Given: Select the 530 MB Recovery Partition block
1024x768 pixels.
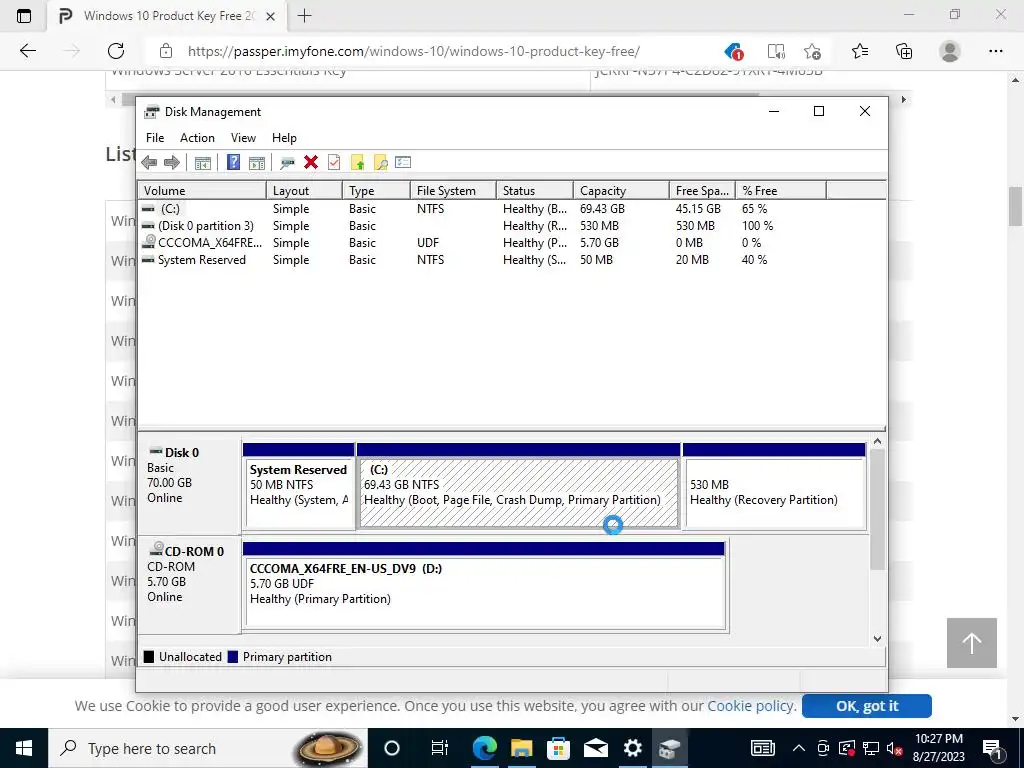Looking at the screenshot, I should 775,487.
